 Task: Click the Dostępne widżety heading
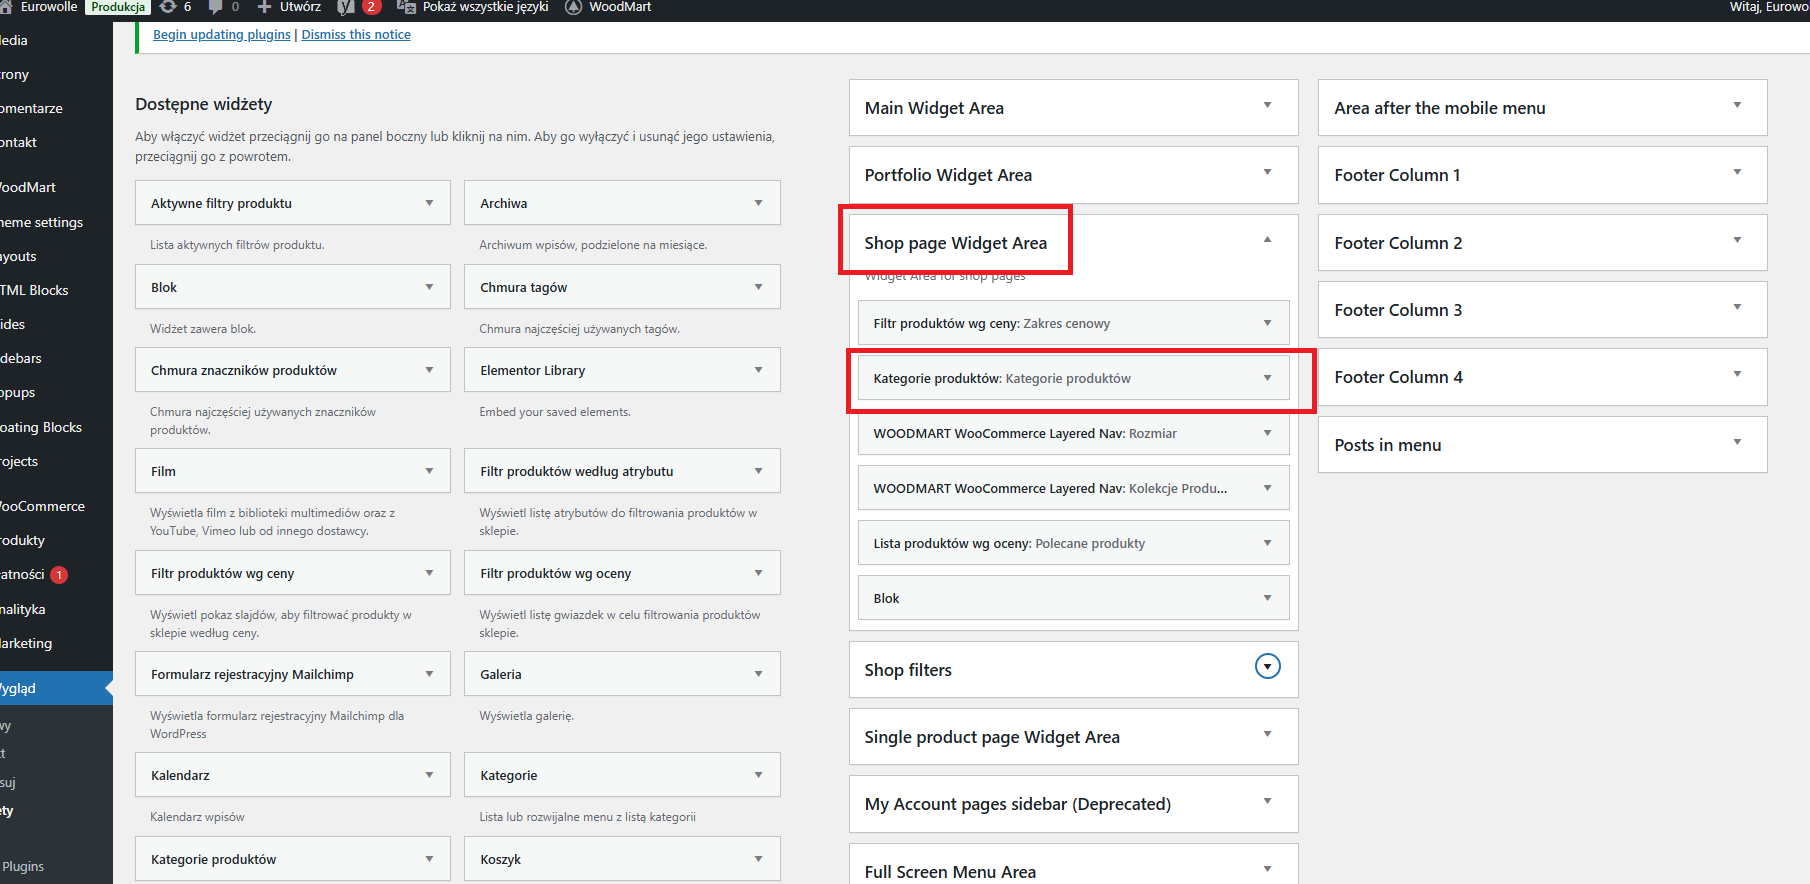204,104
